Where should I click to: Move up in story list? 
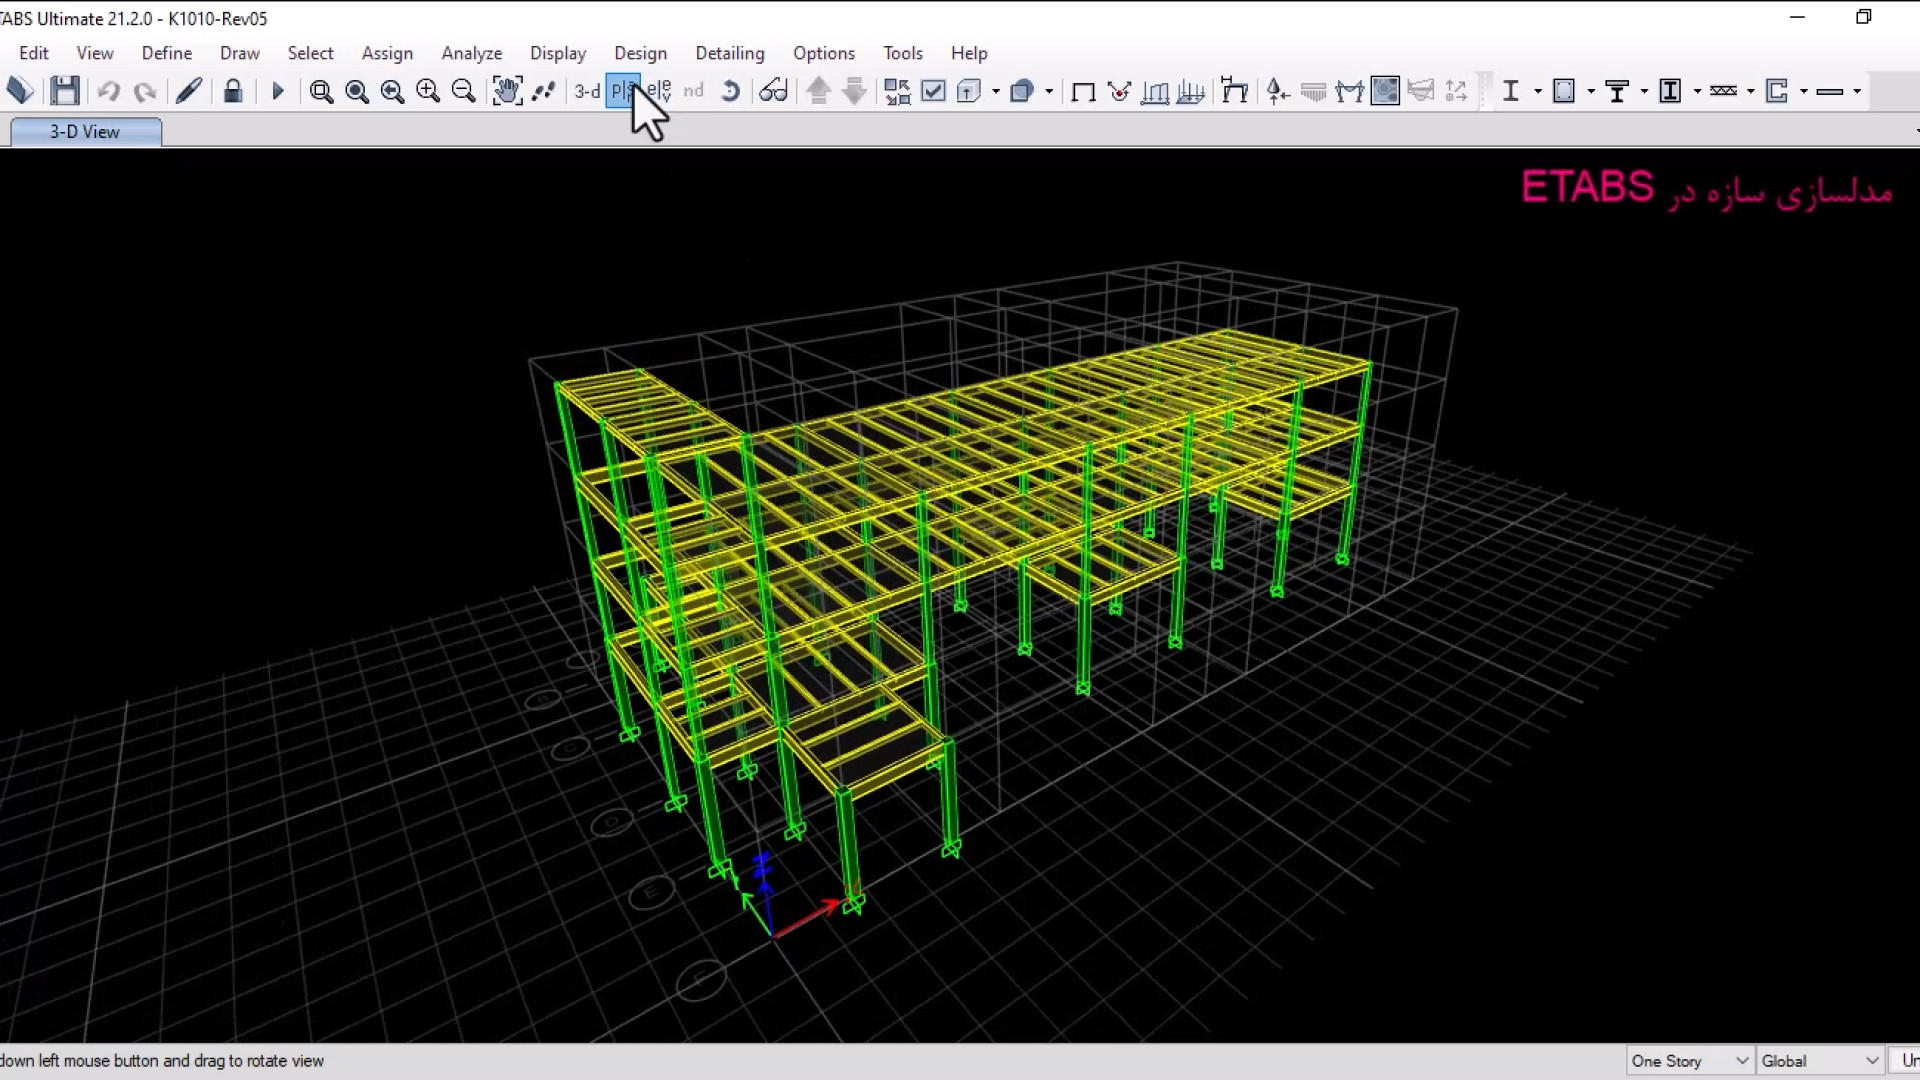tap(819, 92)
